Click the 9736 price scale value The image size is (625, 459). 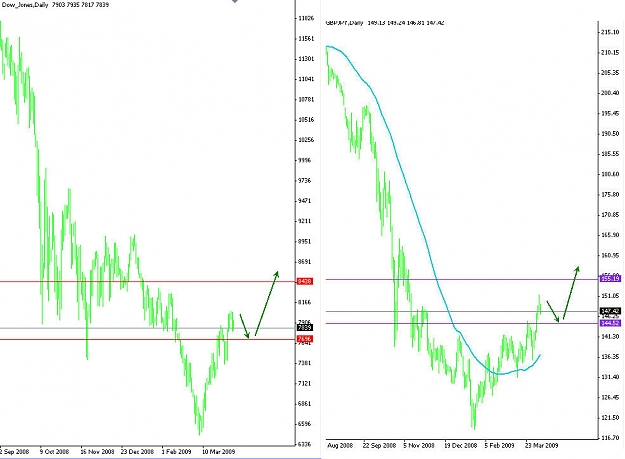pyautogui.click(x=306, y=180)
